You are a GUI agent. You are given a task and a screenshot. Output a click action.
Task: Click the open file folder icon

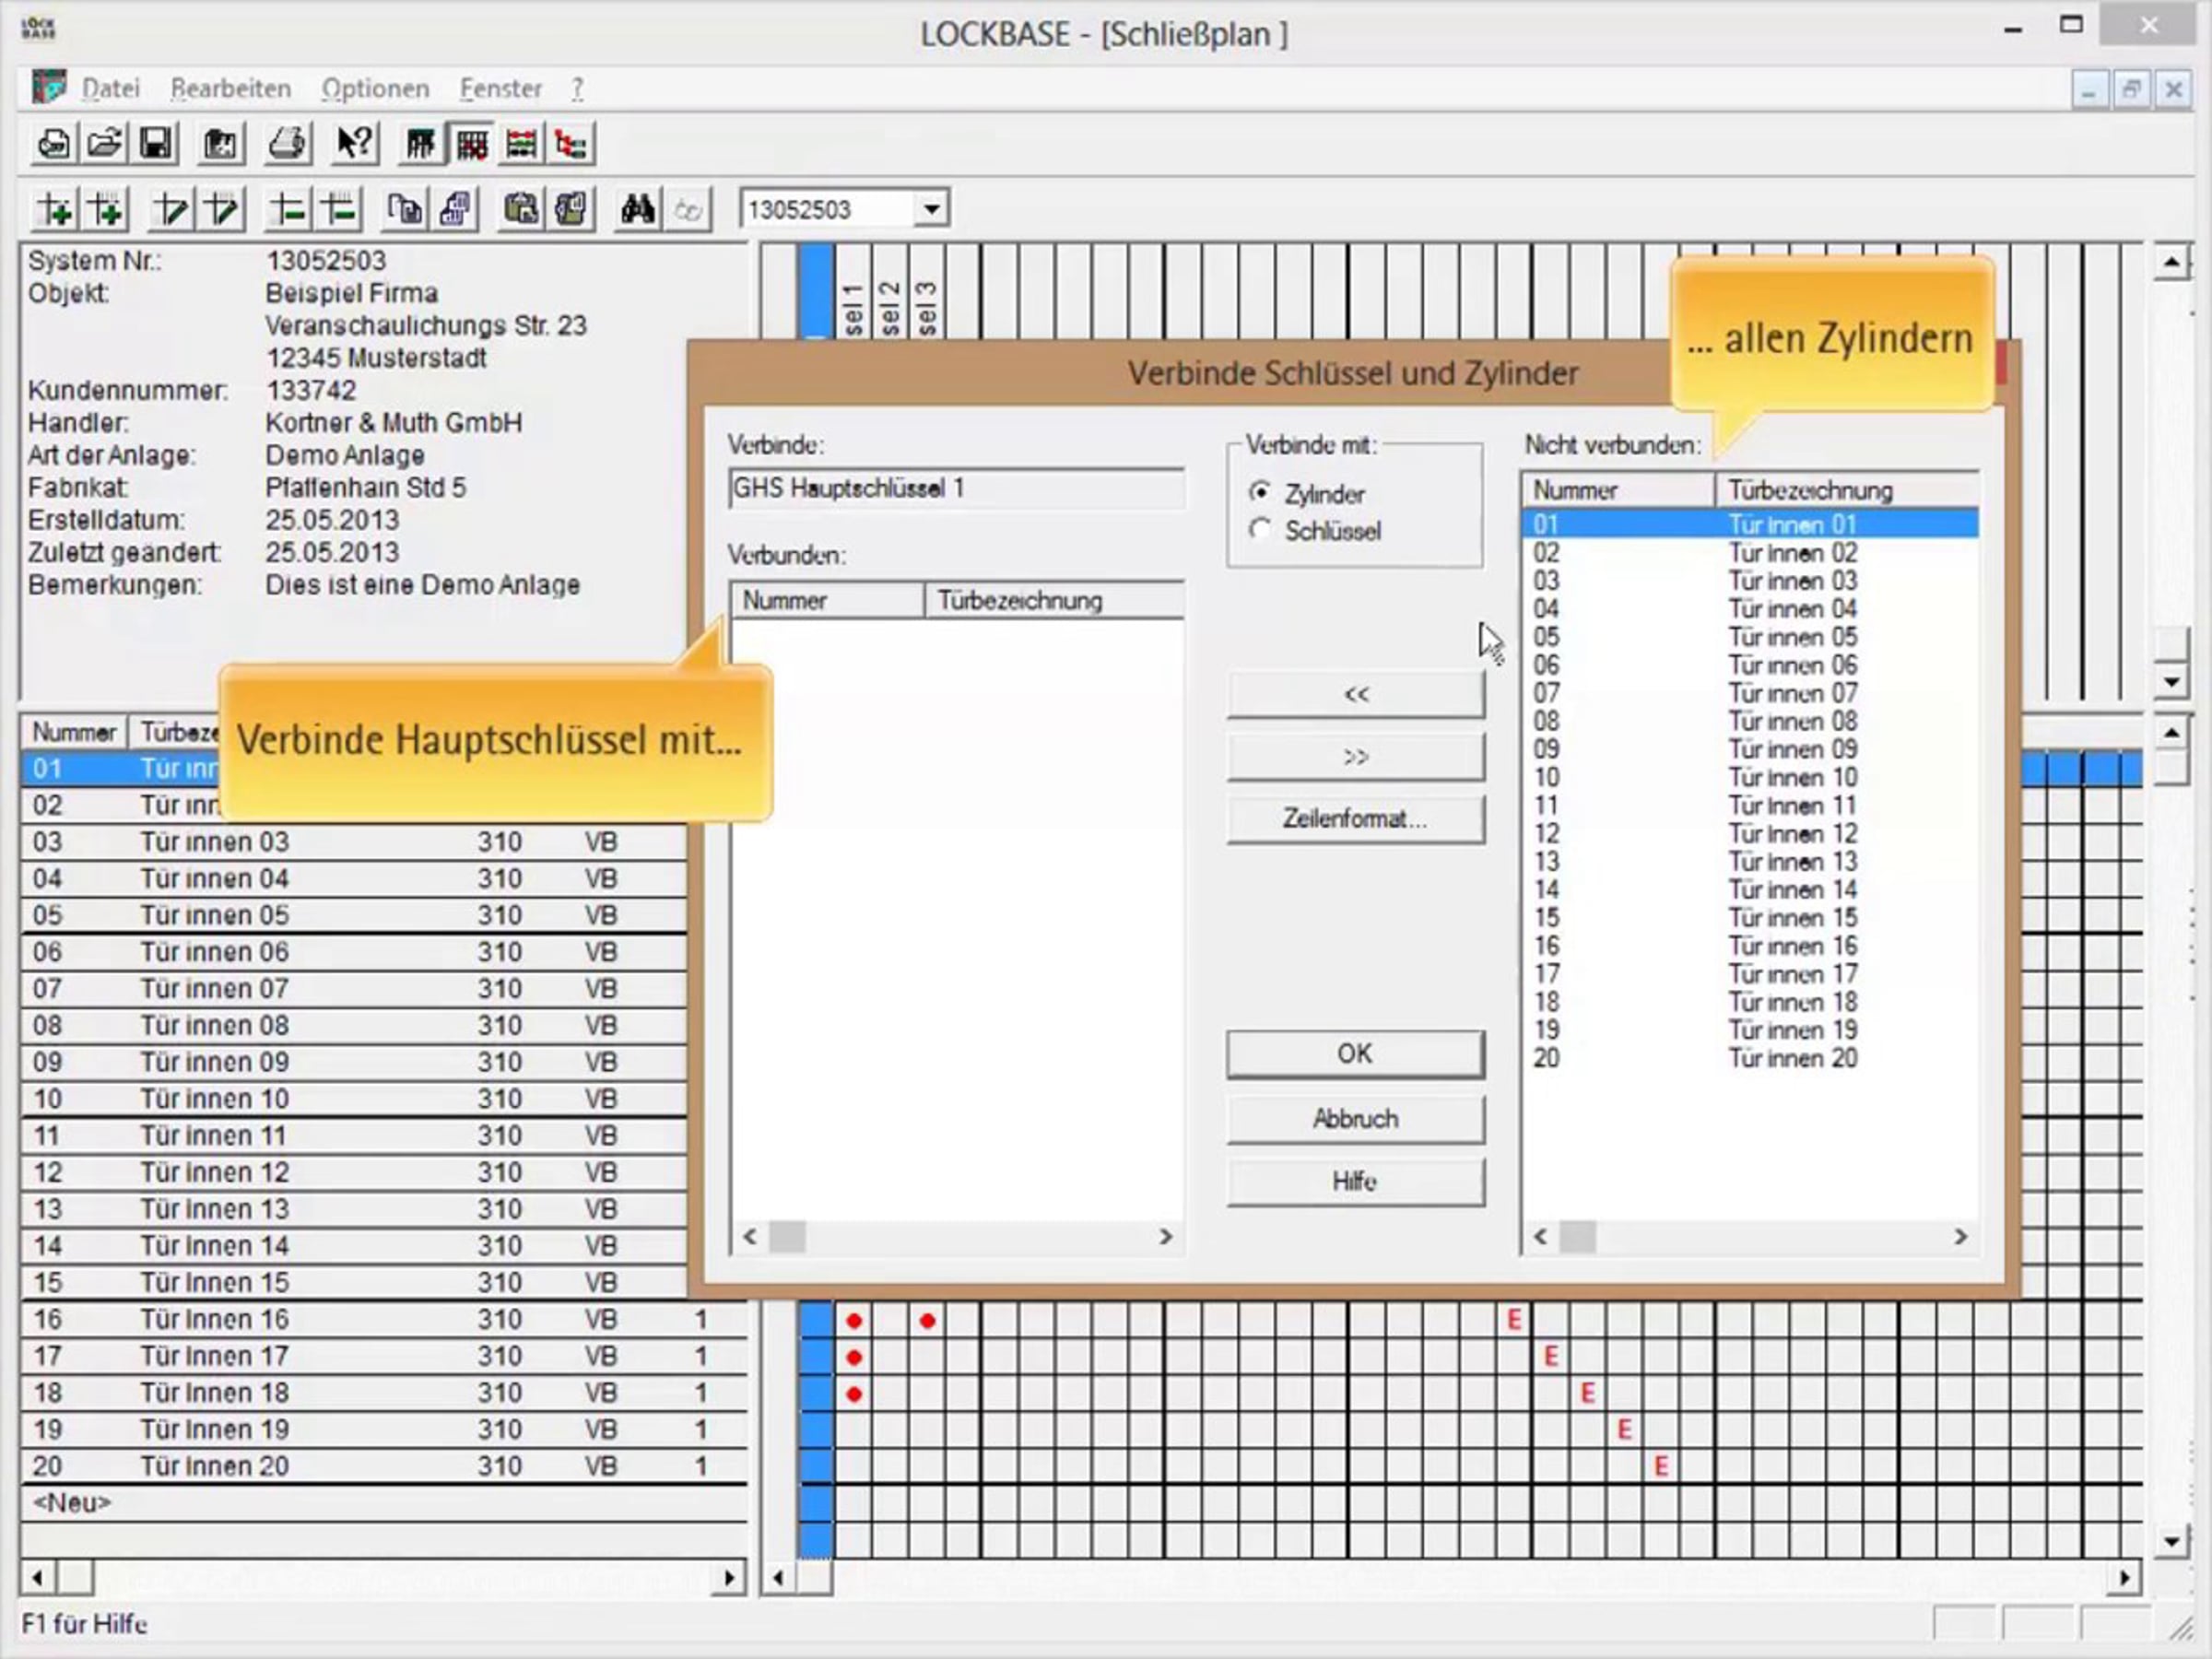pyautogui.click(x=104, y=145)
